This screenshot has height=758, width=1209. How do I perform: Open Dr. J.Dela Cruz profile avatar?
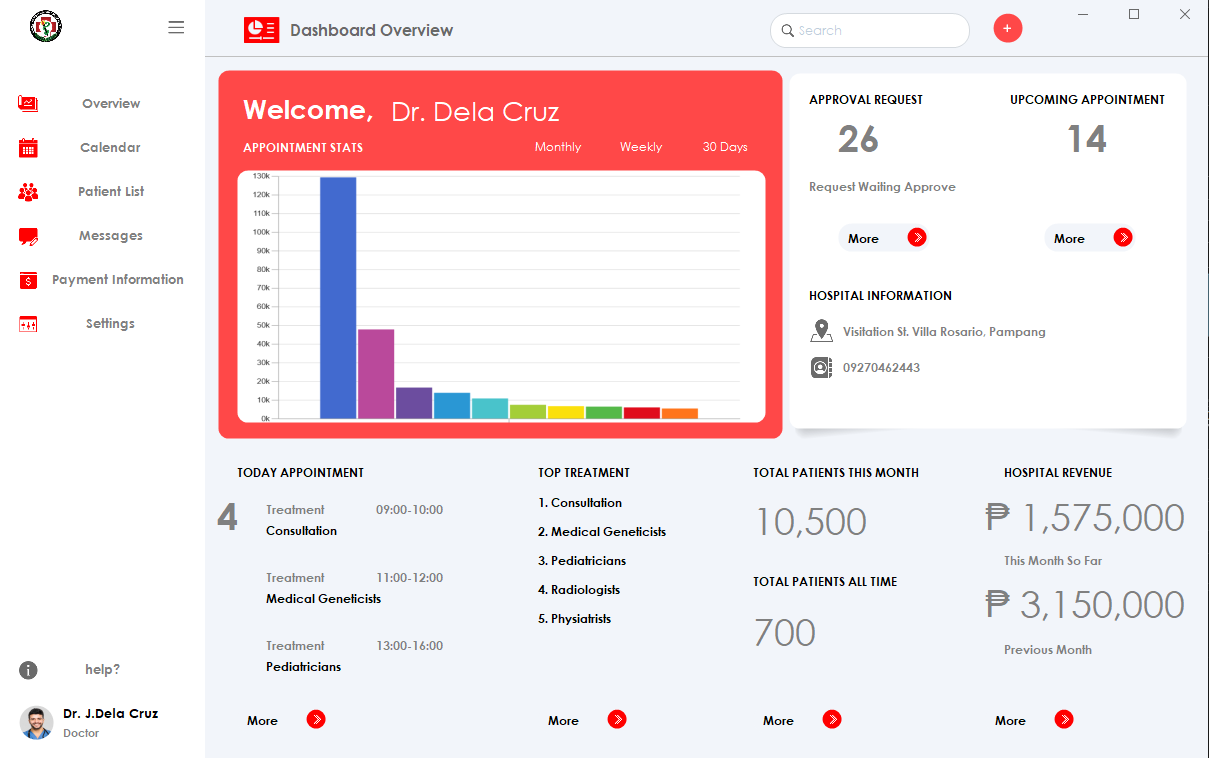(37, 722)
